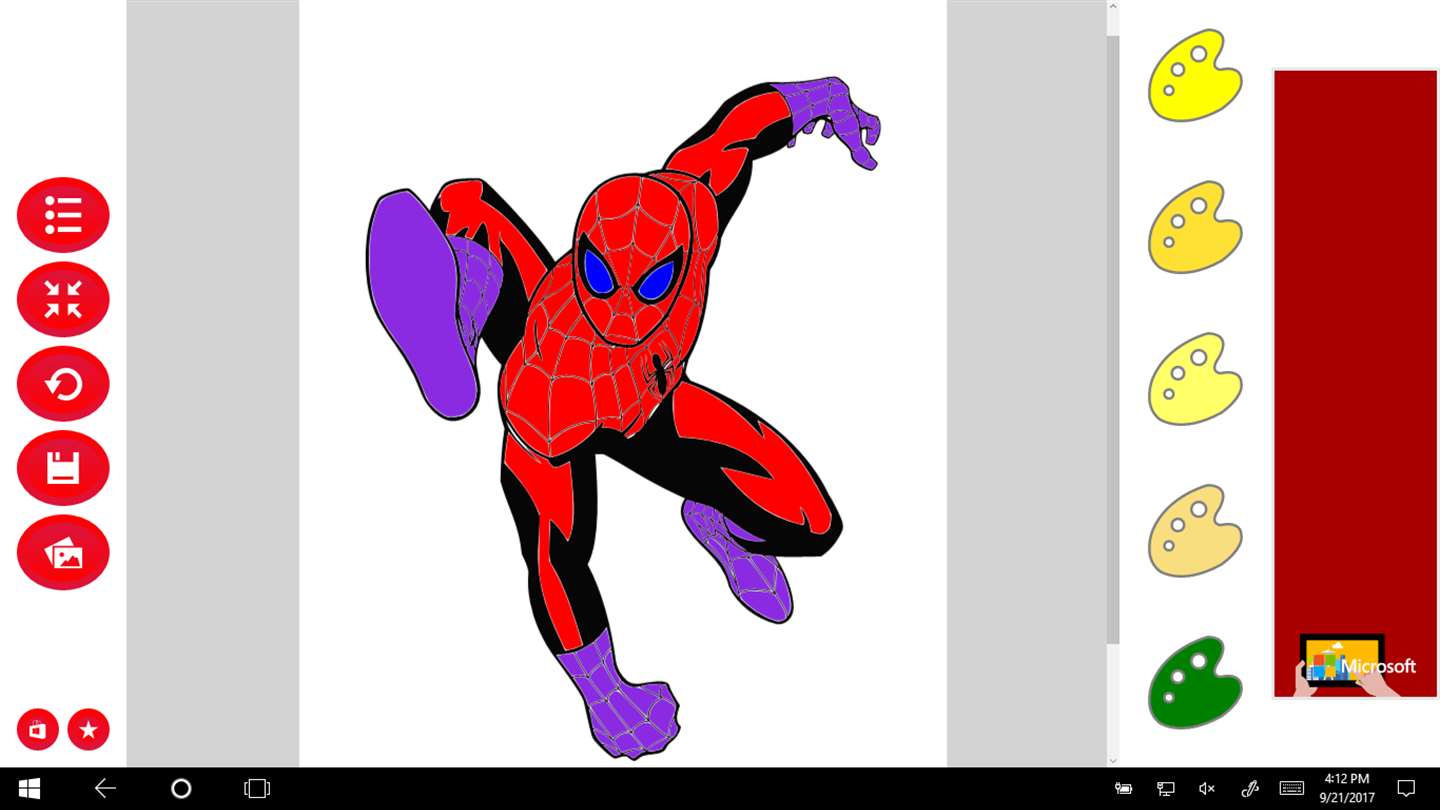1440x810 pixels.
Task: Save the drawing with the floppy disk button
Action: 63,468
